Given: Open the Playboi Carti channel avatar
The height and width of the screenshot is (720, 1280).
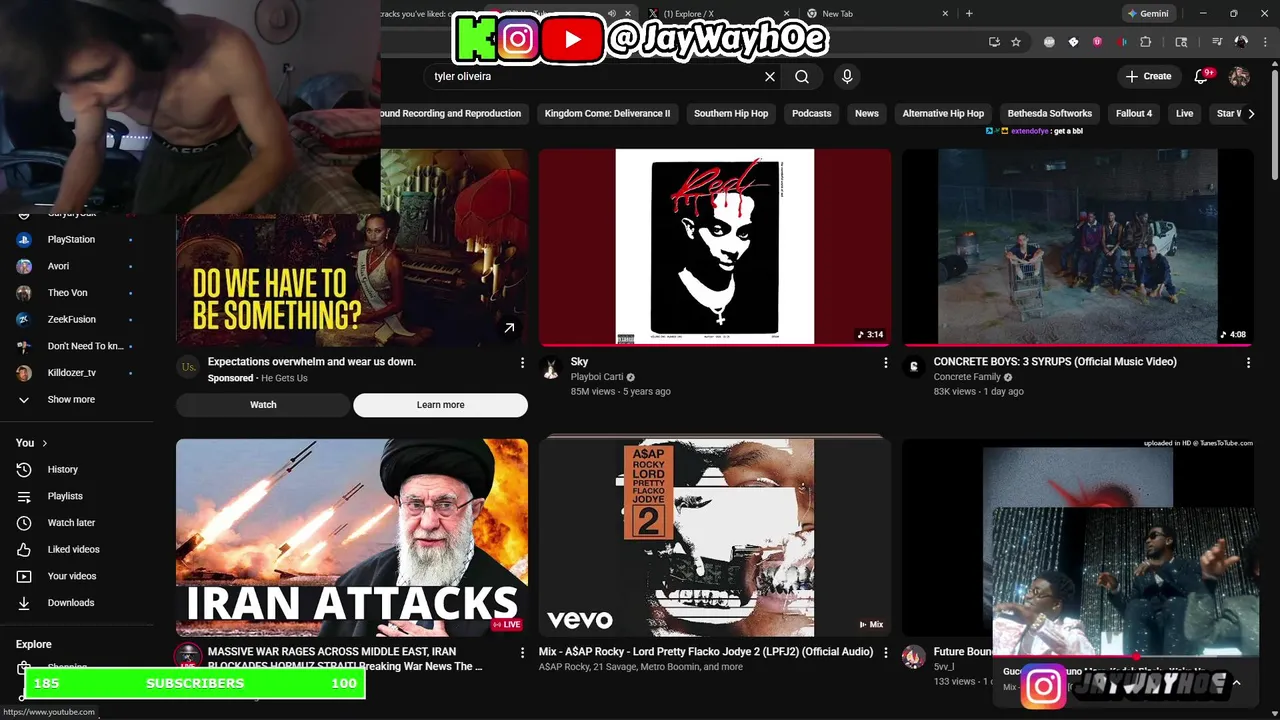Looking at the screenshot, I should tap(550, 368).
